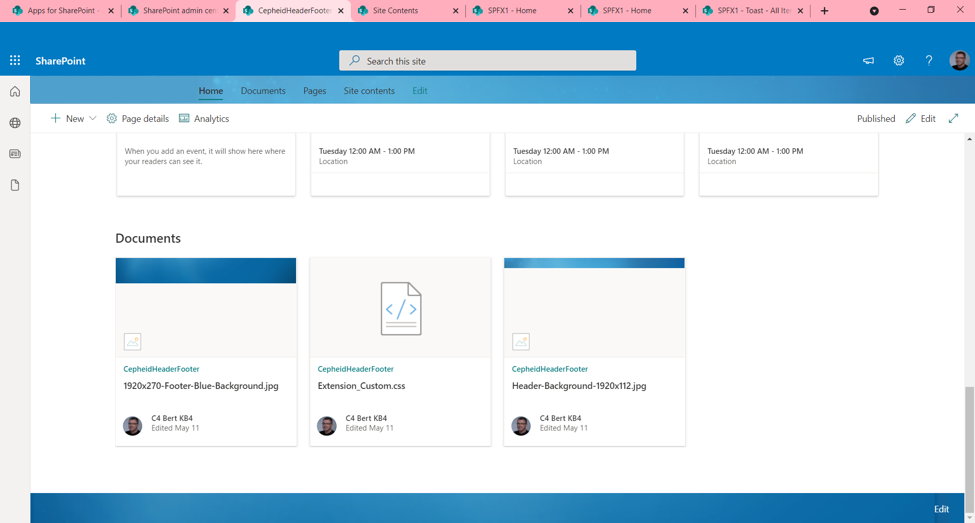975x523 pixels.
Task: Open the SharePoint app launcher waffle
Action: tap(15, 61)
